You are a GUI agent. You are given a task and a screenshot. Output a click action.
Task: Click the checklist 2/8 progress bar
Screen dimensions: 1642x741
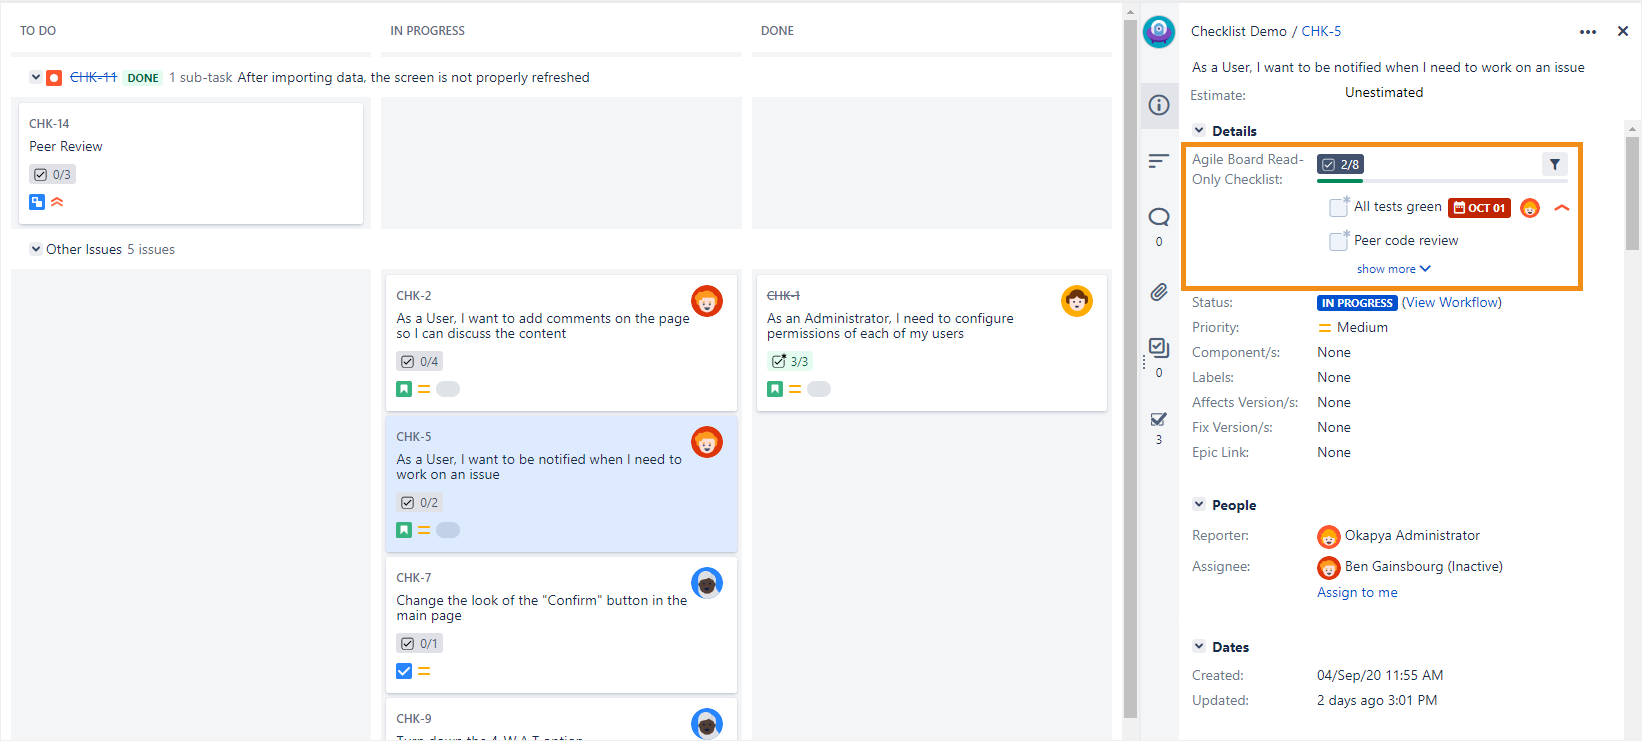point(1441,181)
